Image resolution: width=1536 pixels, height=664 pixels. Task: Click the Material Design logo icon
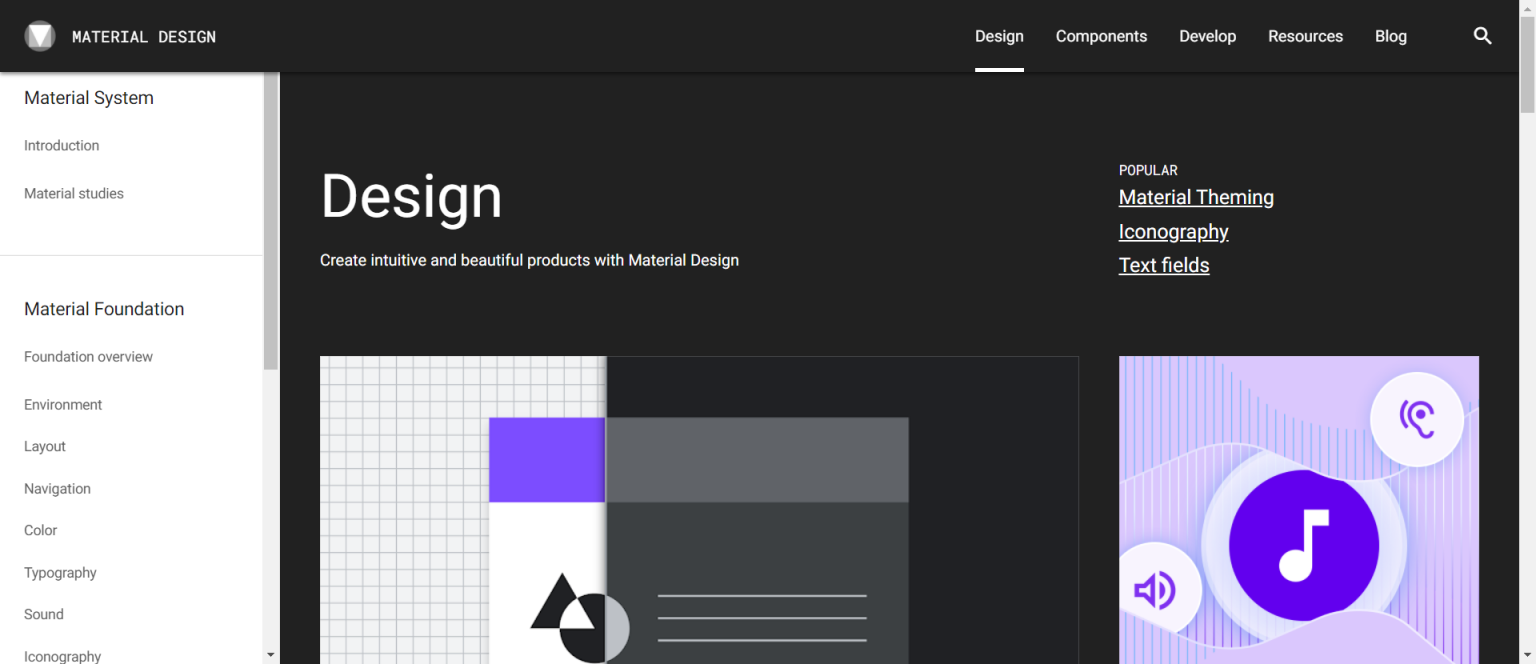(x=40, y=35)
